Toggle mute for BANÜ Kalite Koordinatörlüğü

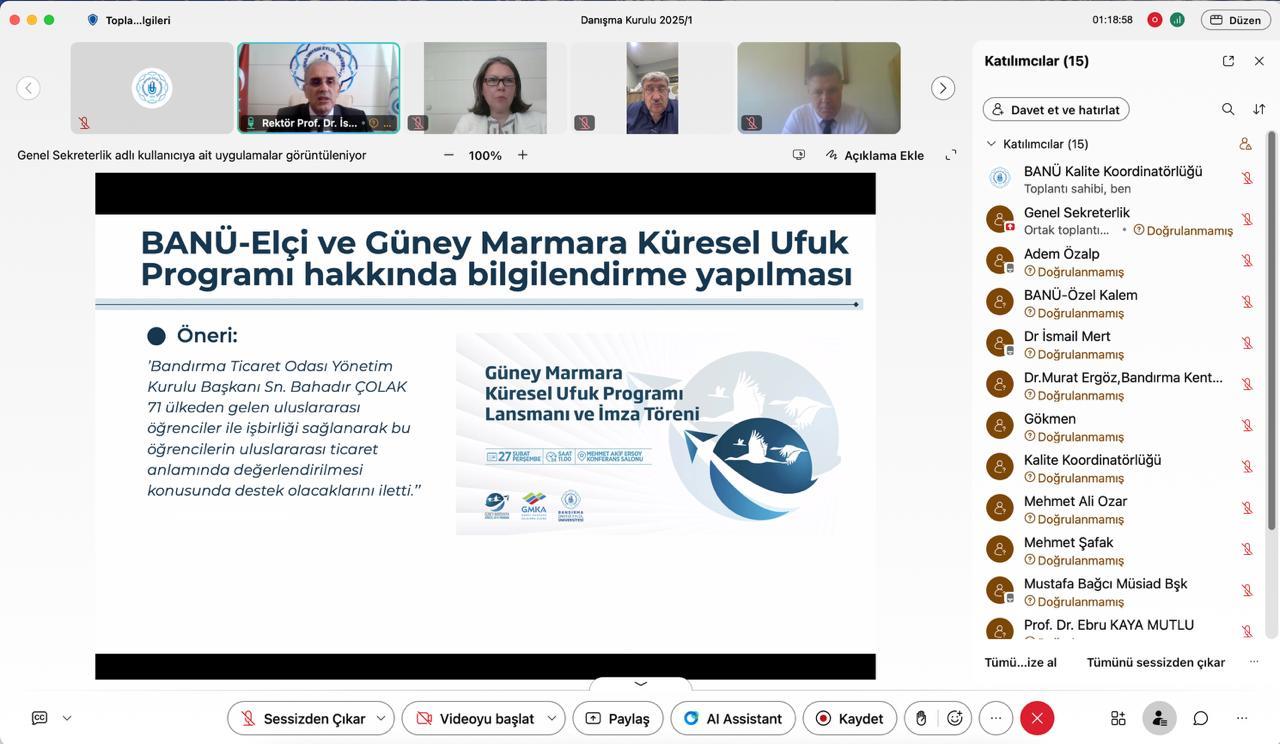point(1247,178)
